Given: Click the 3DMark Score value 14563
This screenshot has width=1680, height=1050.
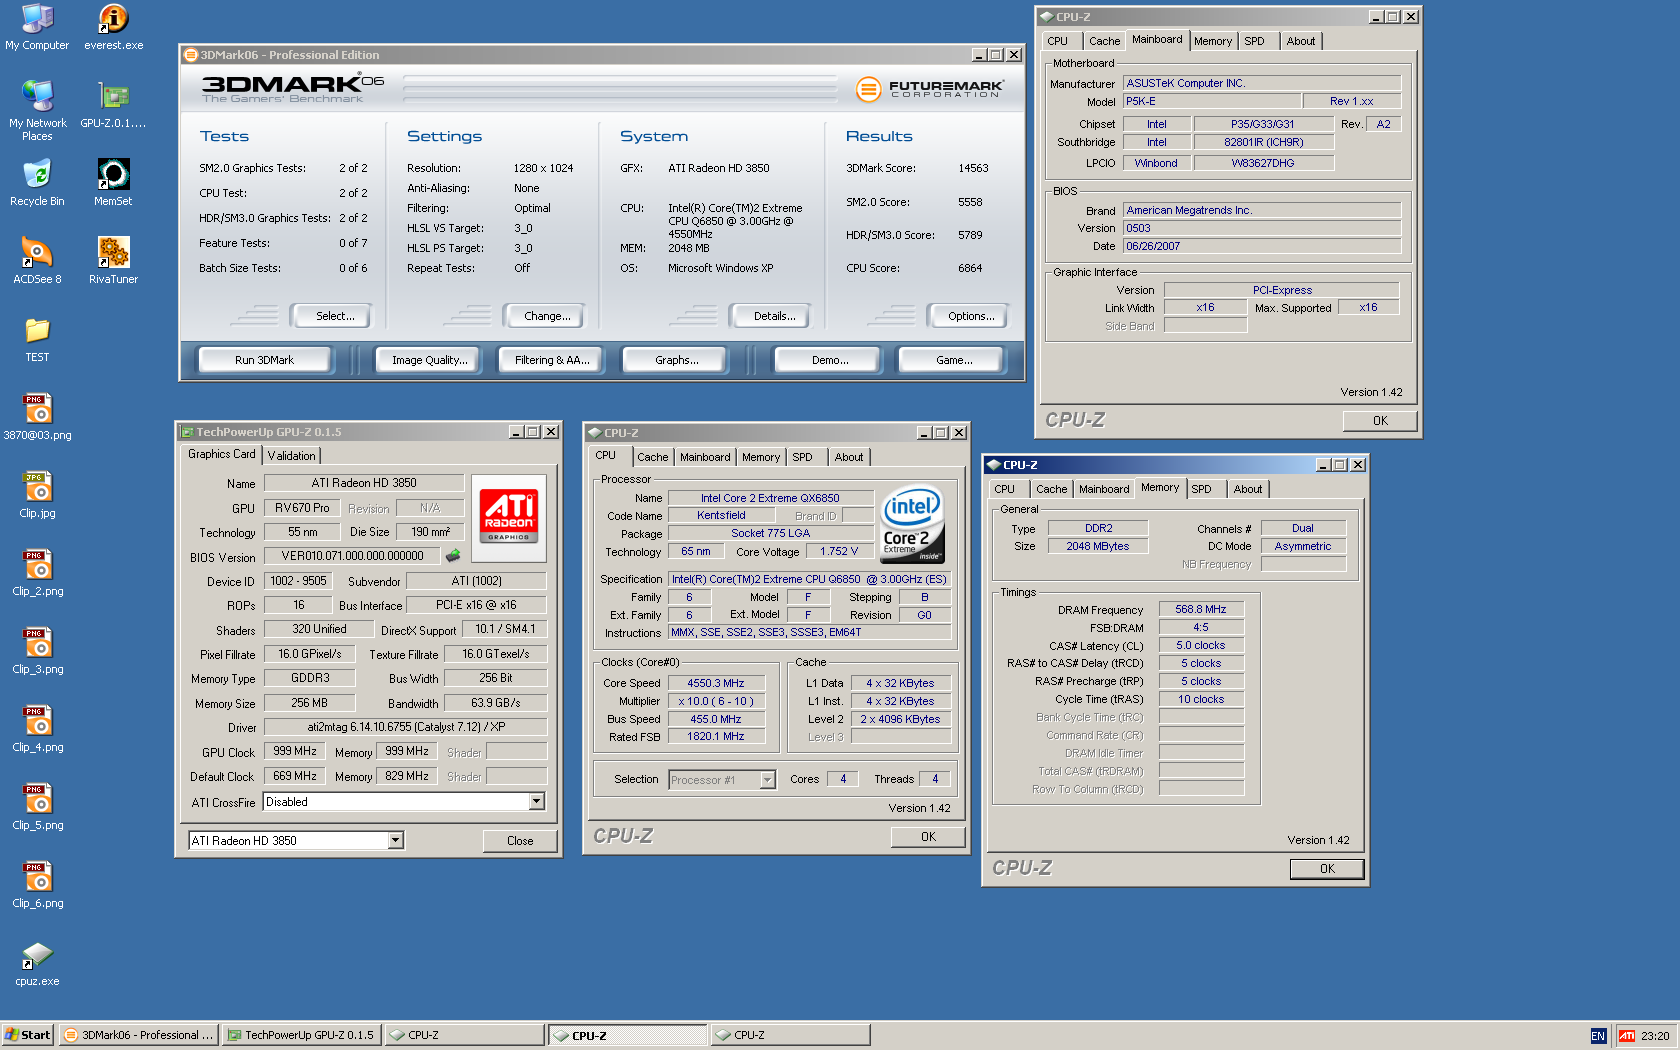Looking at the screenshot, I should (973, 168).
